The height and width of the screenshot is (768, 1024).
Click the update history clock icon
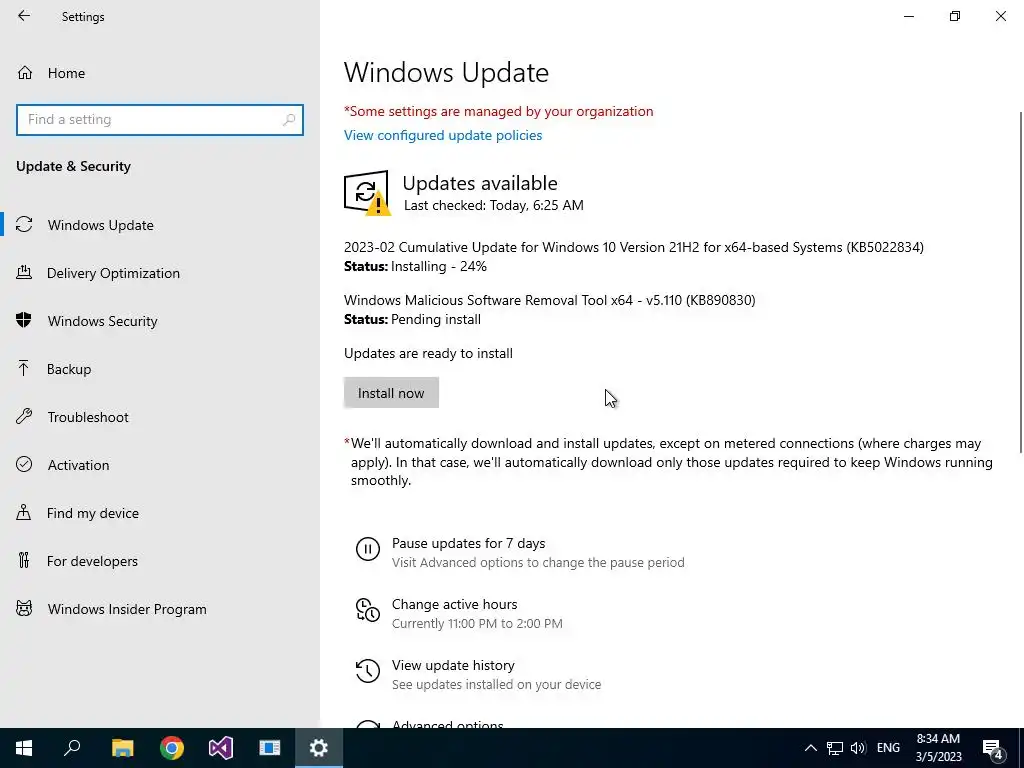coord(368,671)
